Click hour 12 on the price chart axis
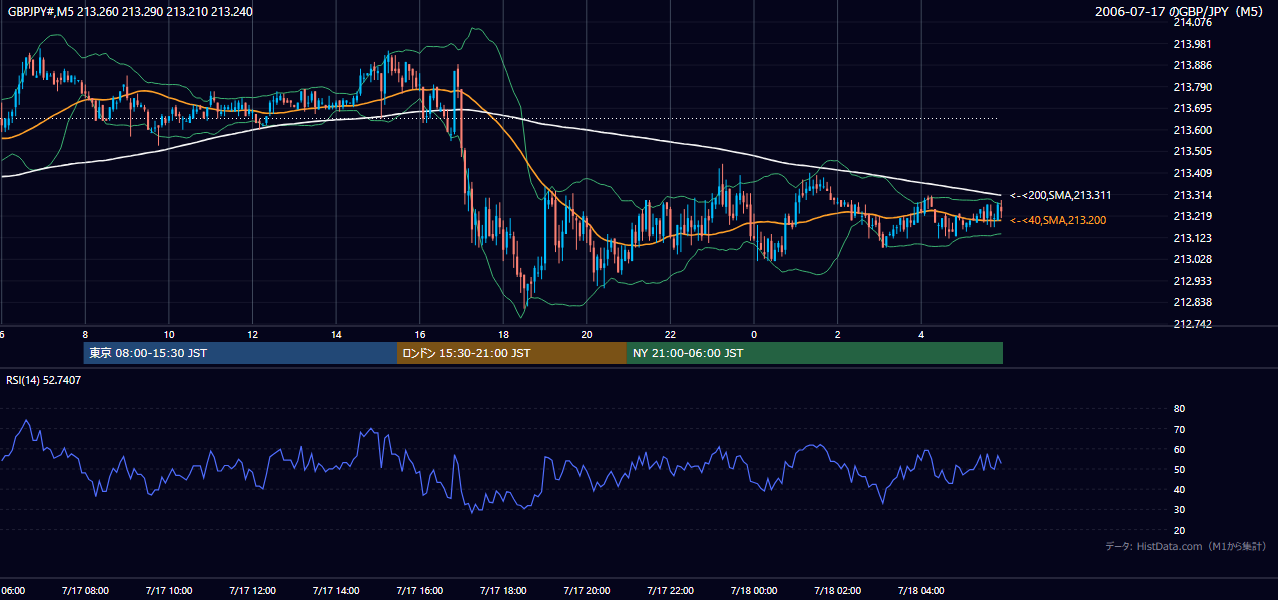This screenshot has width=1278, height=600. (252, 334)
